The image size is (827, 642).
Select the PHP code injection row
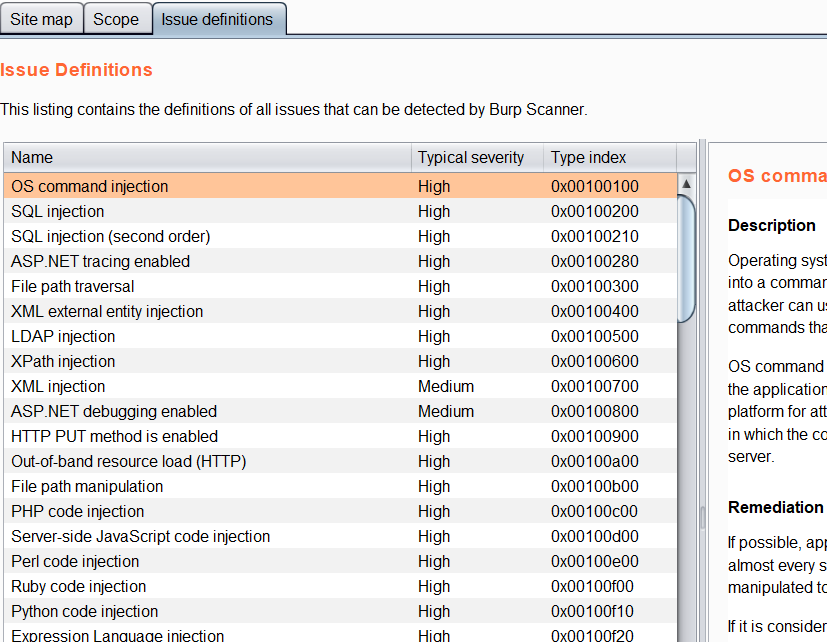point(340,511)
